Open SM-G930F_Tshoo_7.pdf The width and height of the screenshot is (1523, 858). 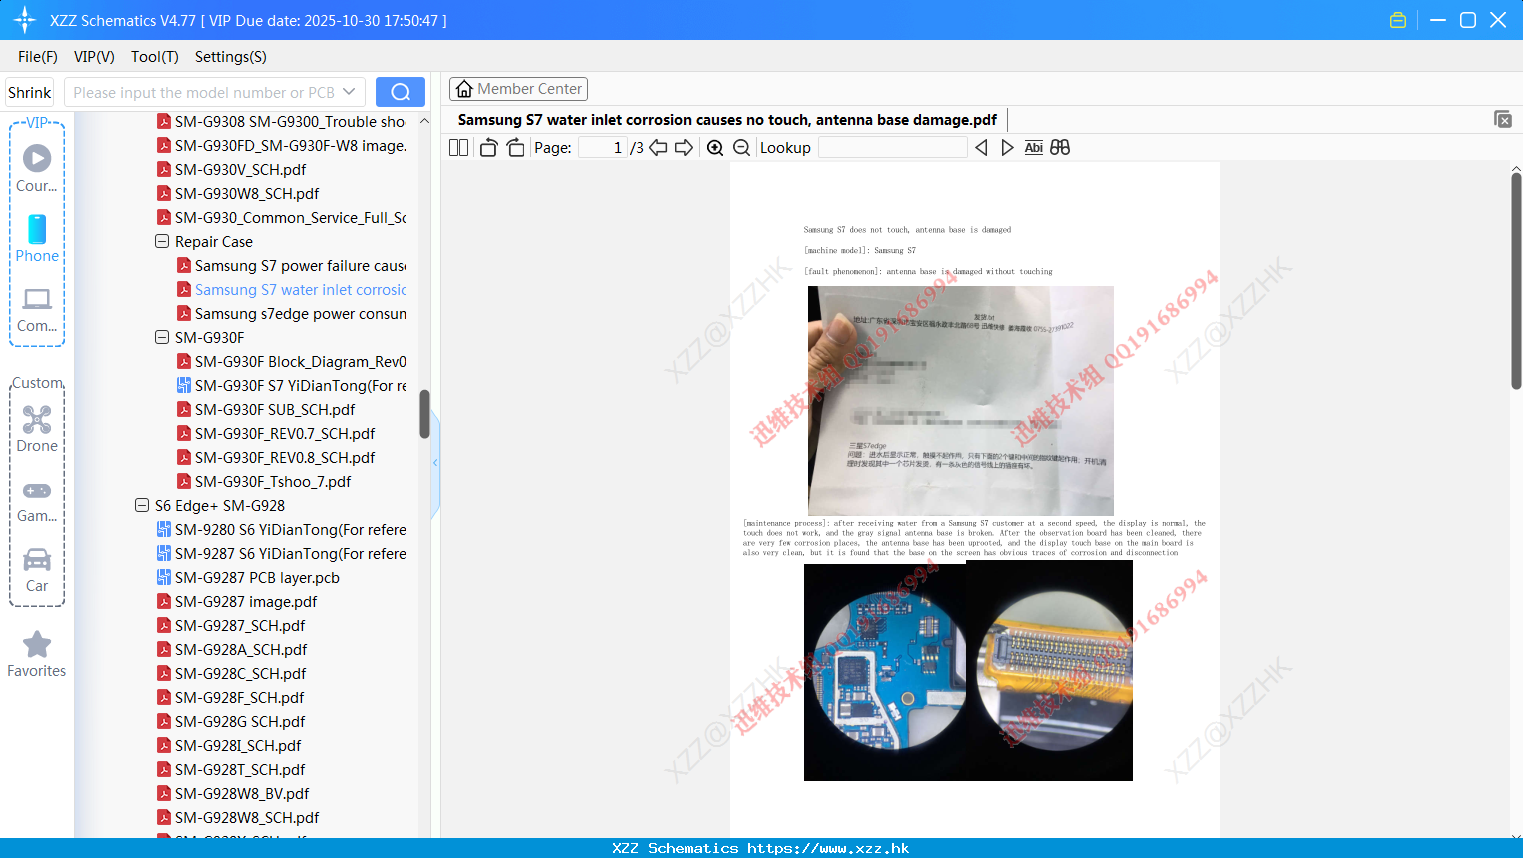(x=264, y=481)
